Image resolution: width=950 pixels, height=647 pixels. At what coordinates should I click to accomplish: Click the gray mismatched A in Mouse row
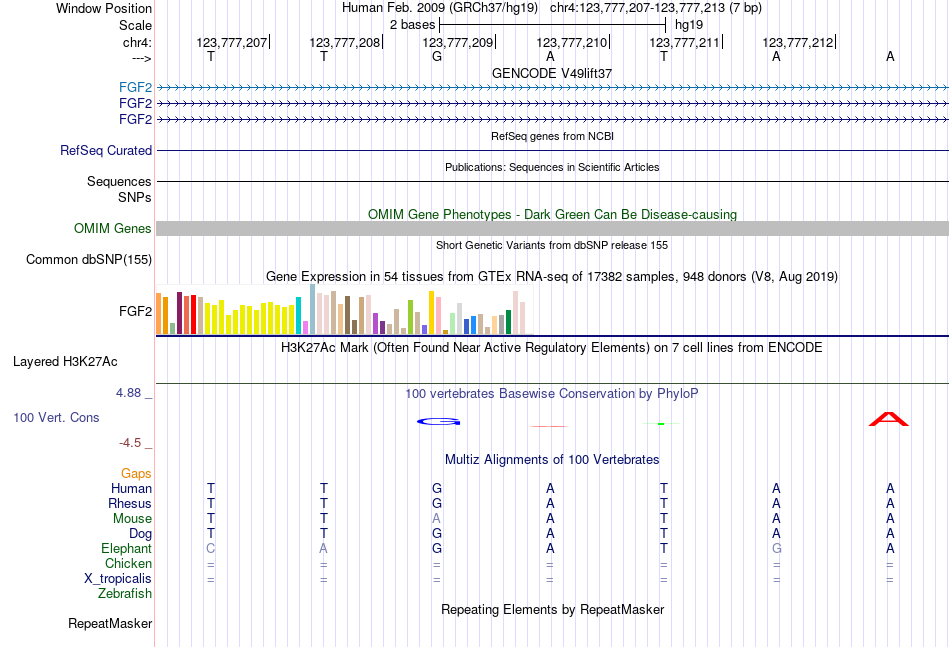click(436, 519)
